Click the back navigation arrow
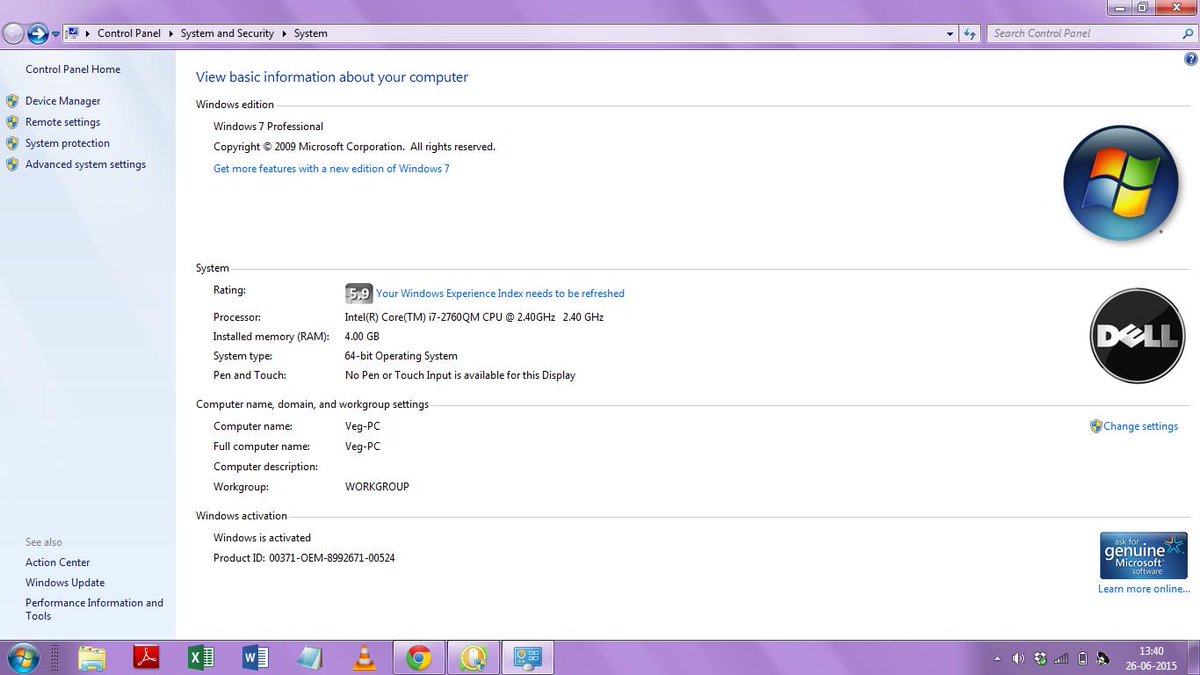1200x675 pixels. pos(13,33)
